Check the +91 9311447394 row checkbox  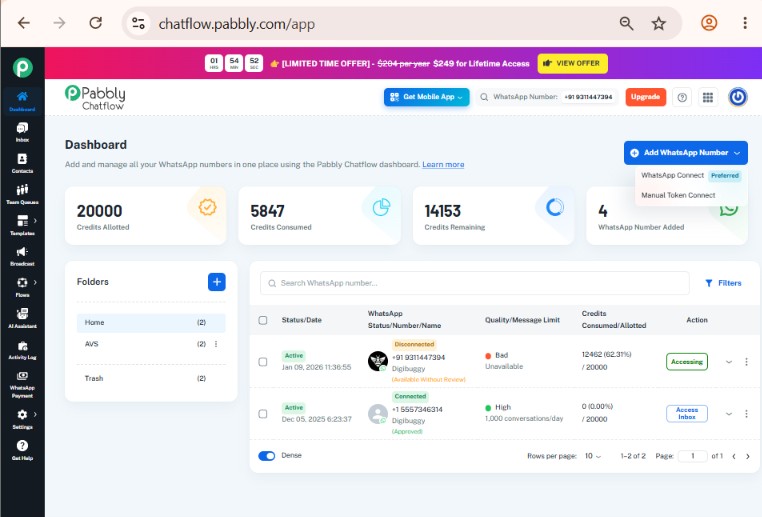pyautogui.click(x=263, y=362)
